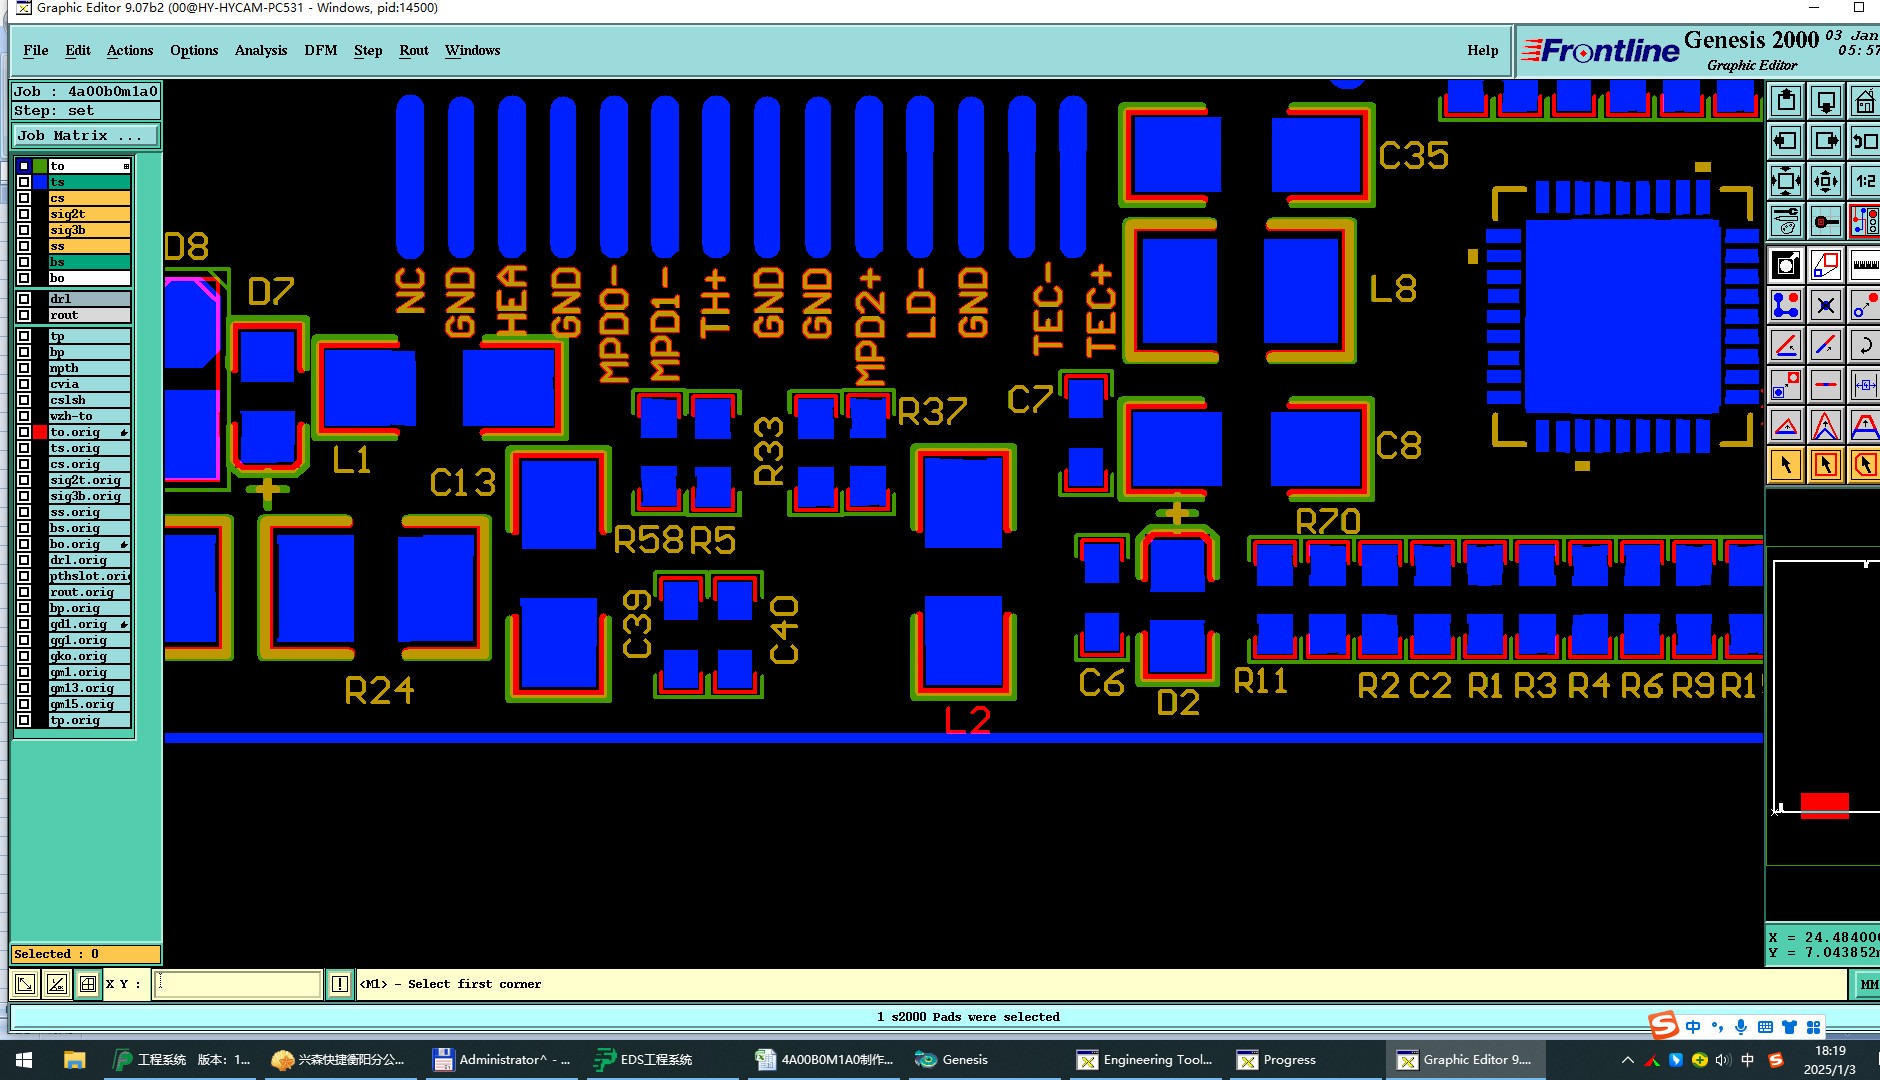Click the zoom out shrink icon
Screen dimensions: 1880x1080
pos(1826,181)
